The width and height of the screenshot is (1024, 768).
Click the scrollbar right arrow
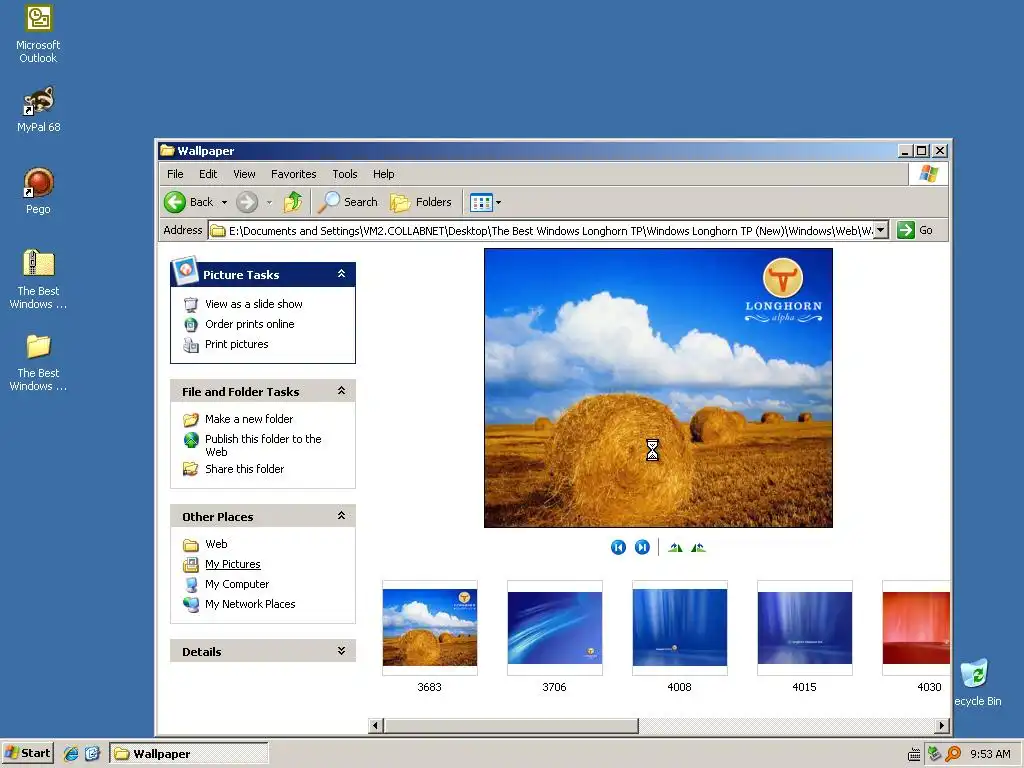tap(941, 726)
